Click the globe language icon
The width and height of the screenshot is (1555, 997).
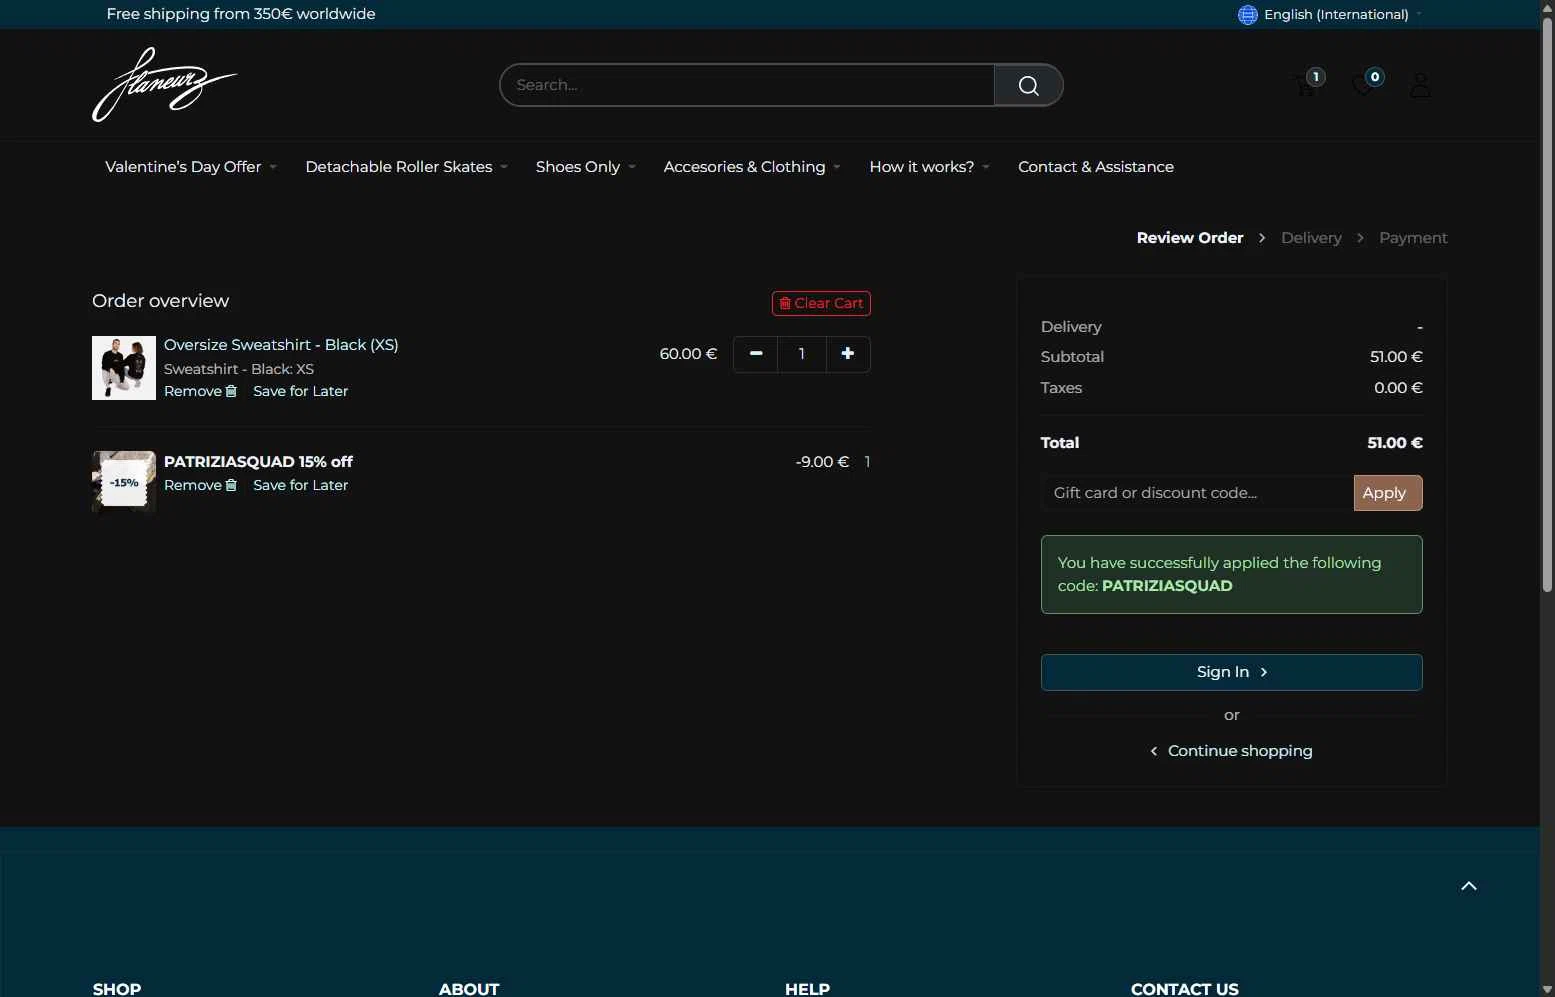1247,14
